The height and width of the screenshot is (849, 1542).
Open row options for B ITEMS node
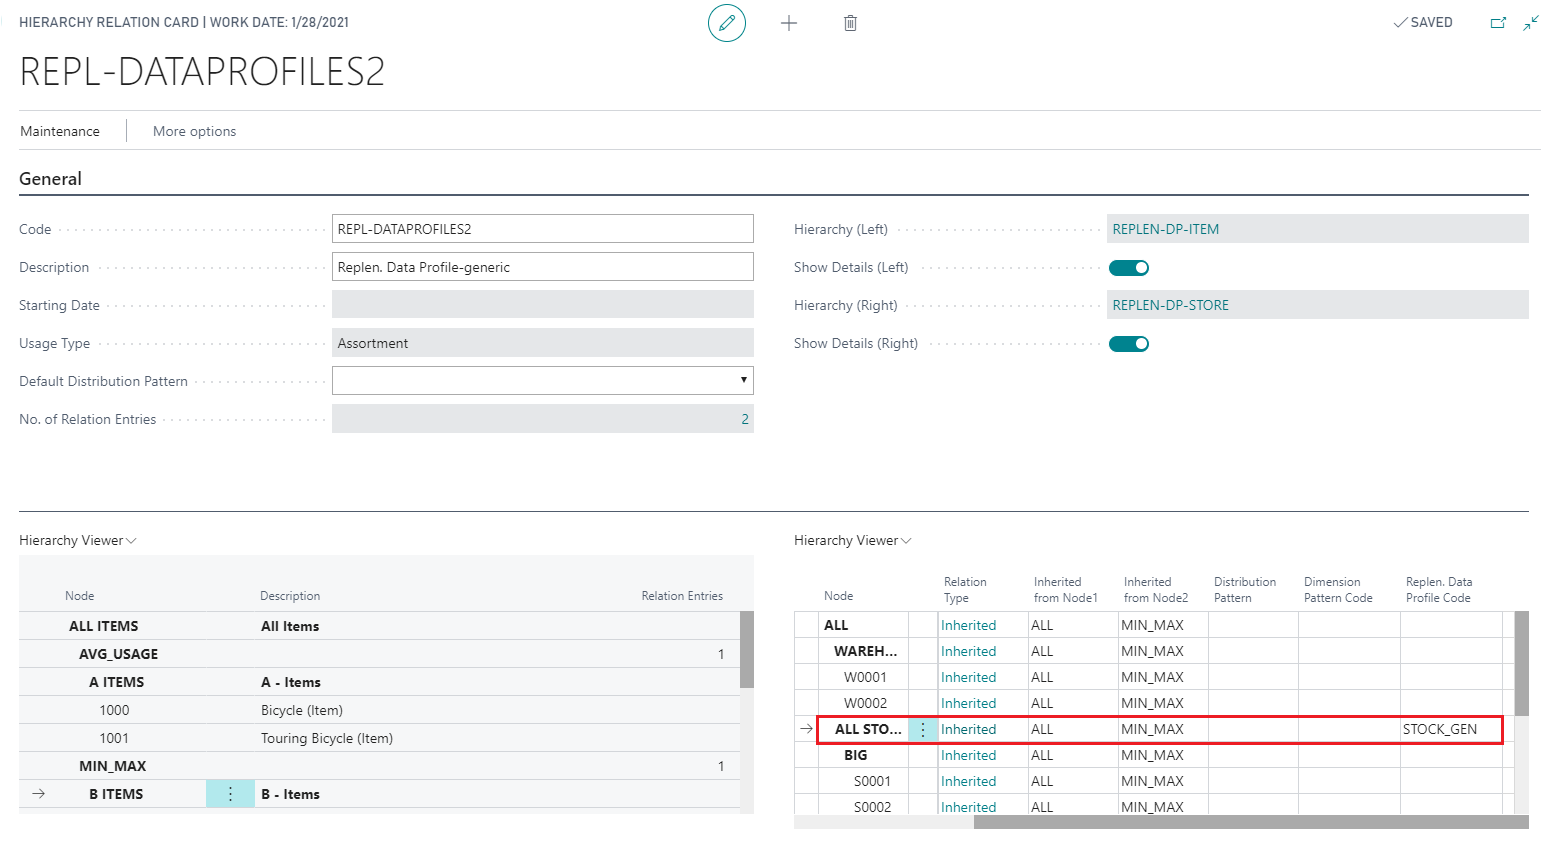[x=230, y=794]
